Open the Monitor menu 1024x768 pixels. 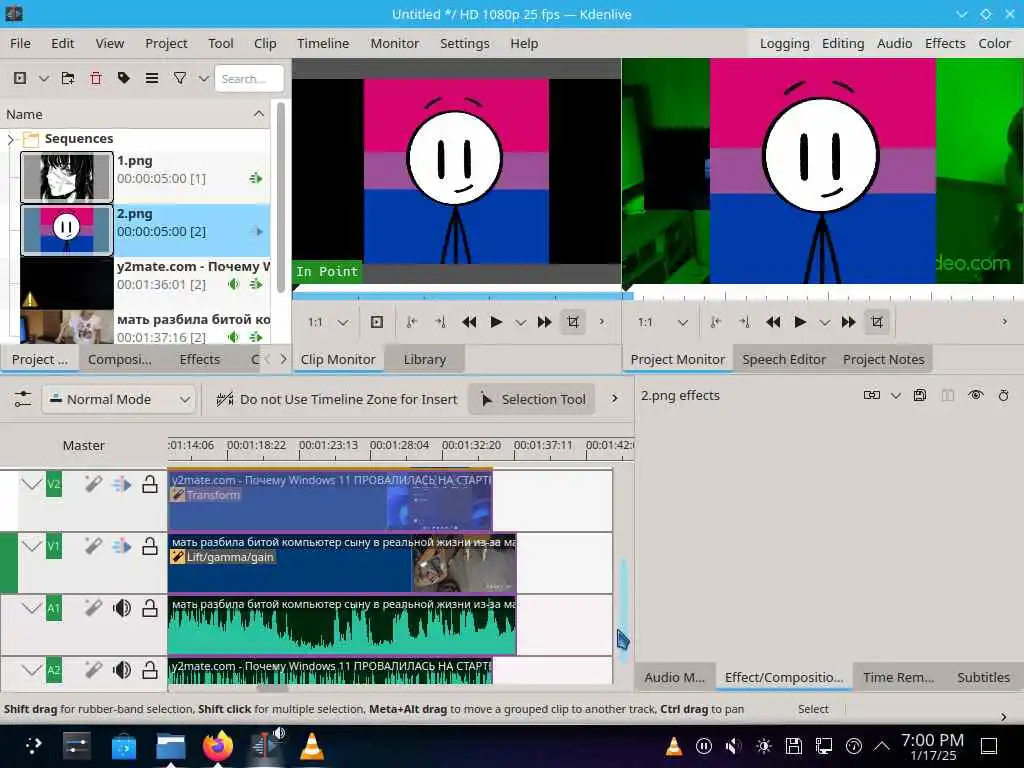point(394,43)
